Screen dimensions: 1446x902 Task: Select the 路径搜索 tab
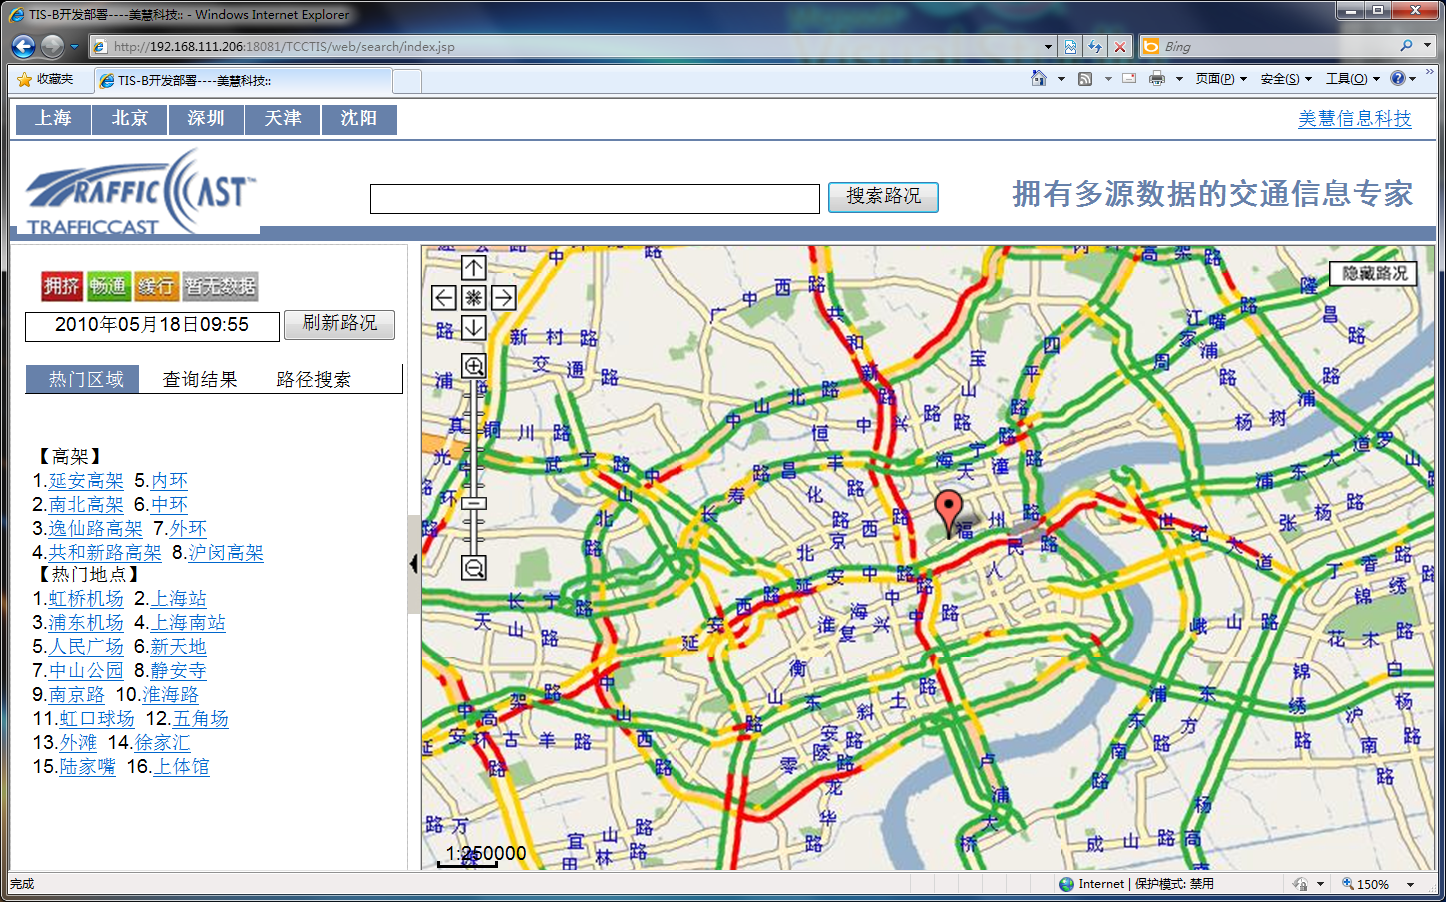314,379
